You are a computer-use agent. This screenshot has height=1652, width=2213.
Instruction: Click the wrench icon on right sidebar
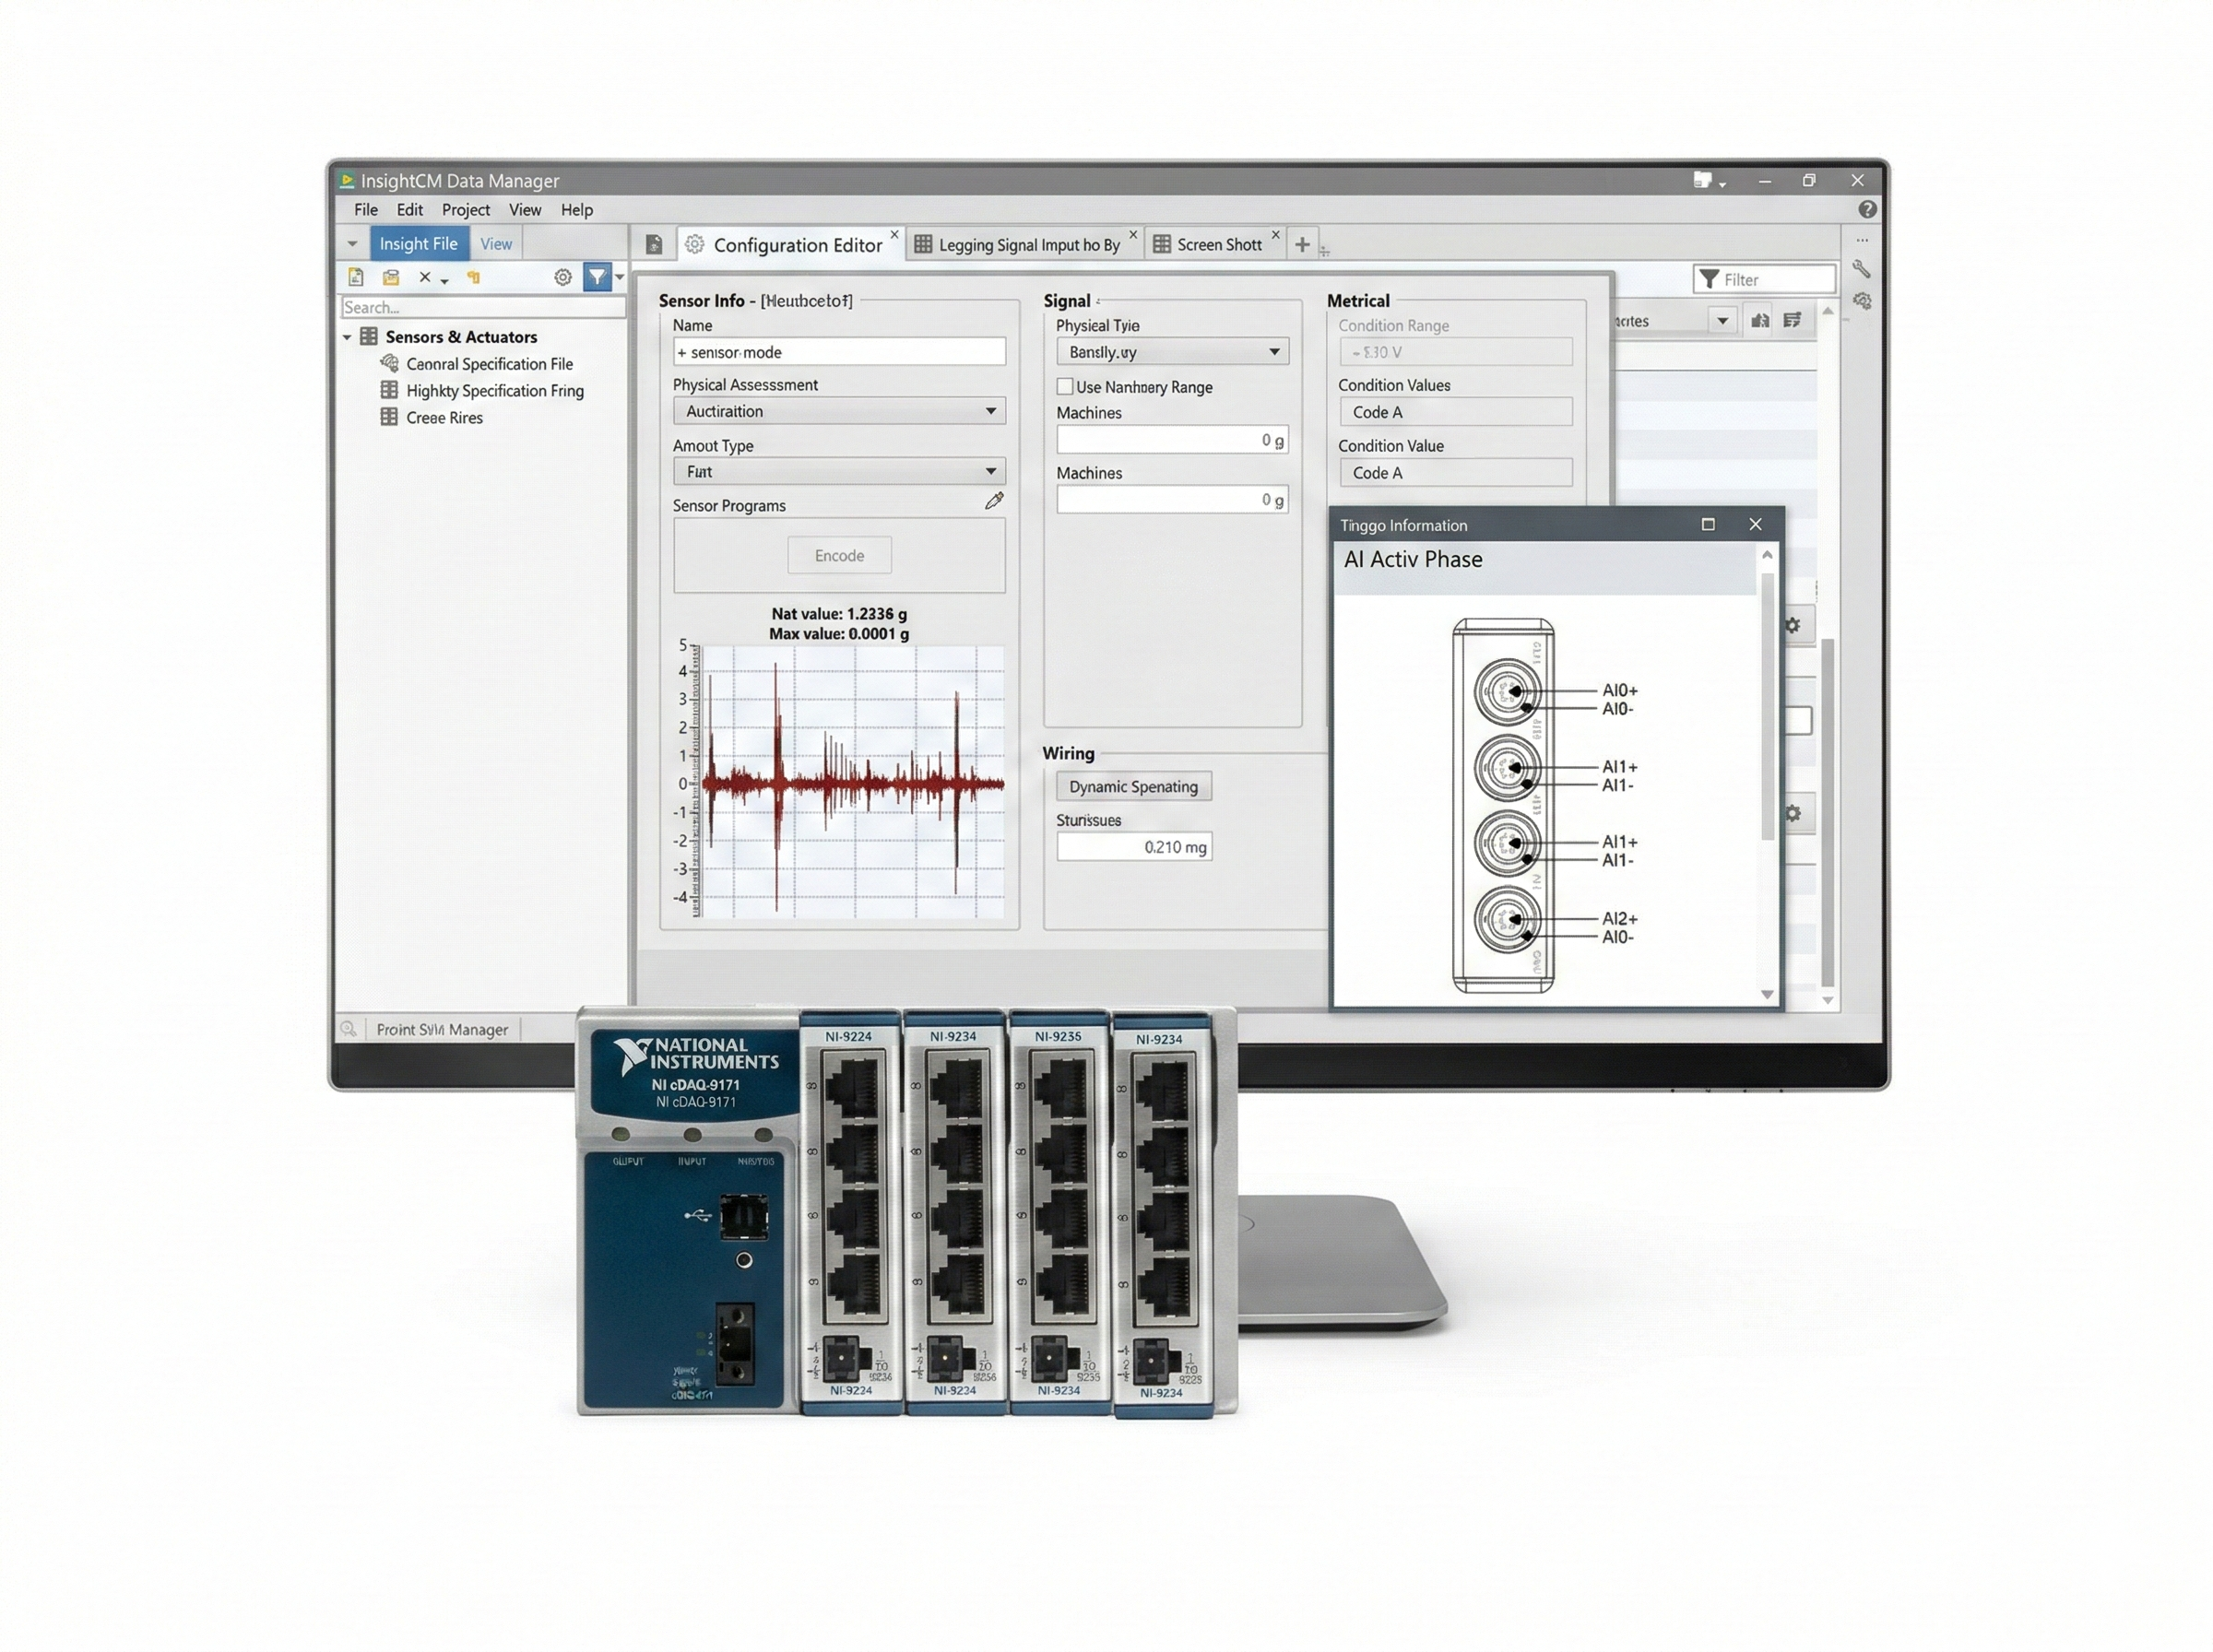1861,268
